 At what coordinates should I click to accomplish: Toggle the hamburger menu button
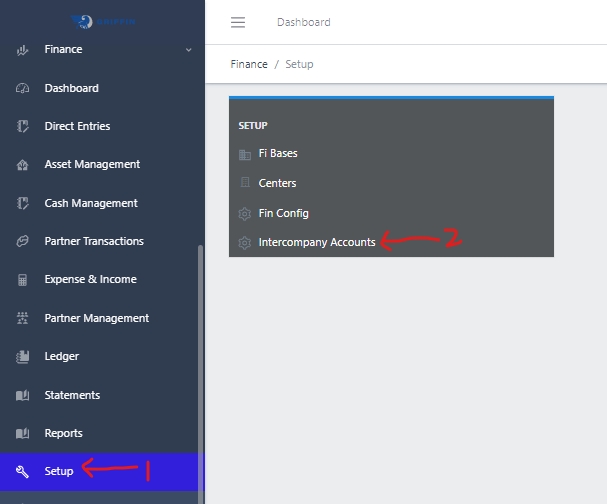coord(238,22)
